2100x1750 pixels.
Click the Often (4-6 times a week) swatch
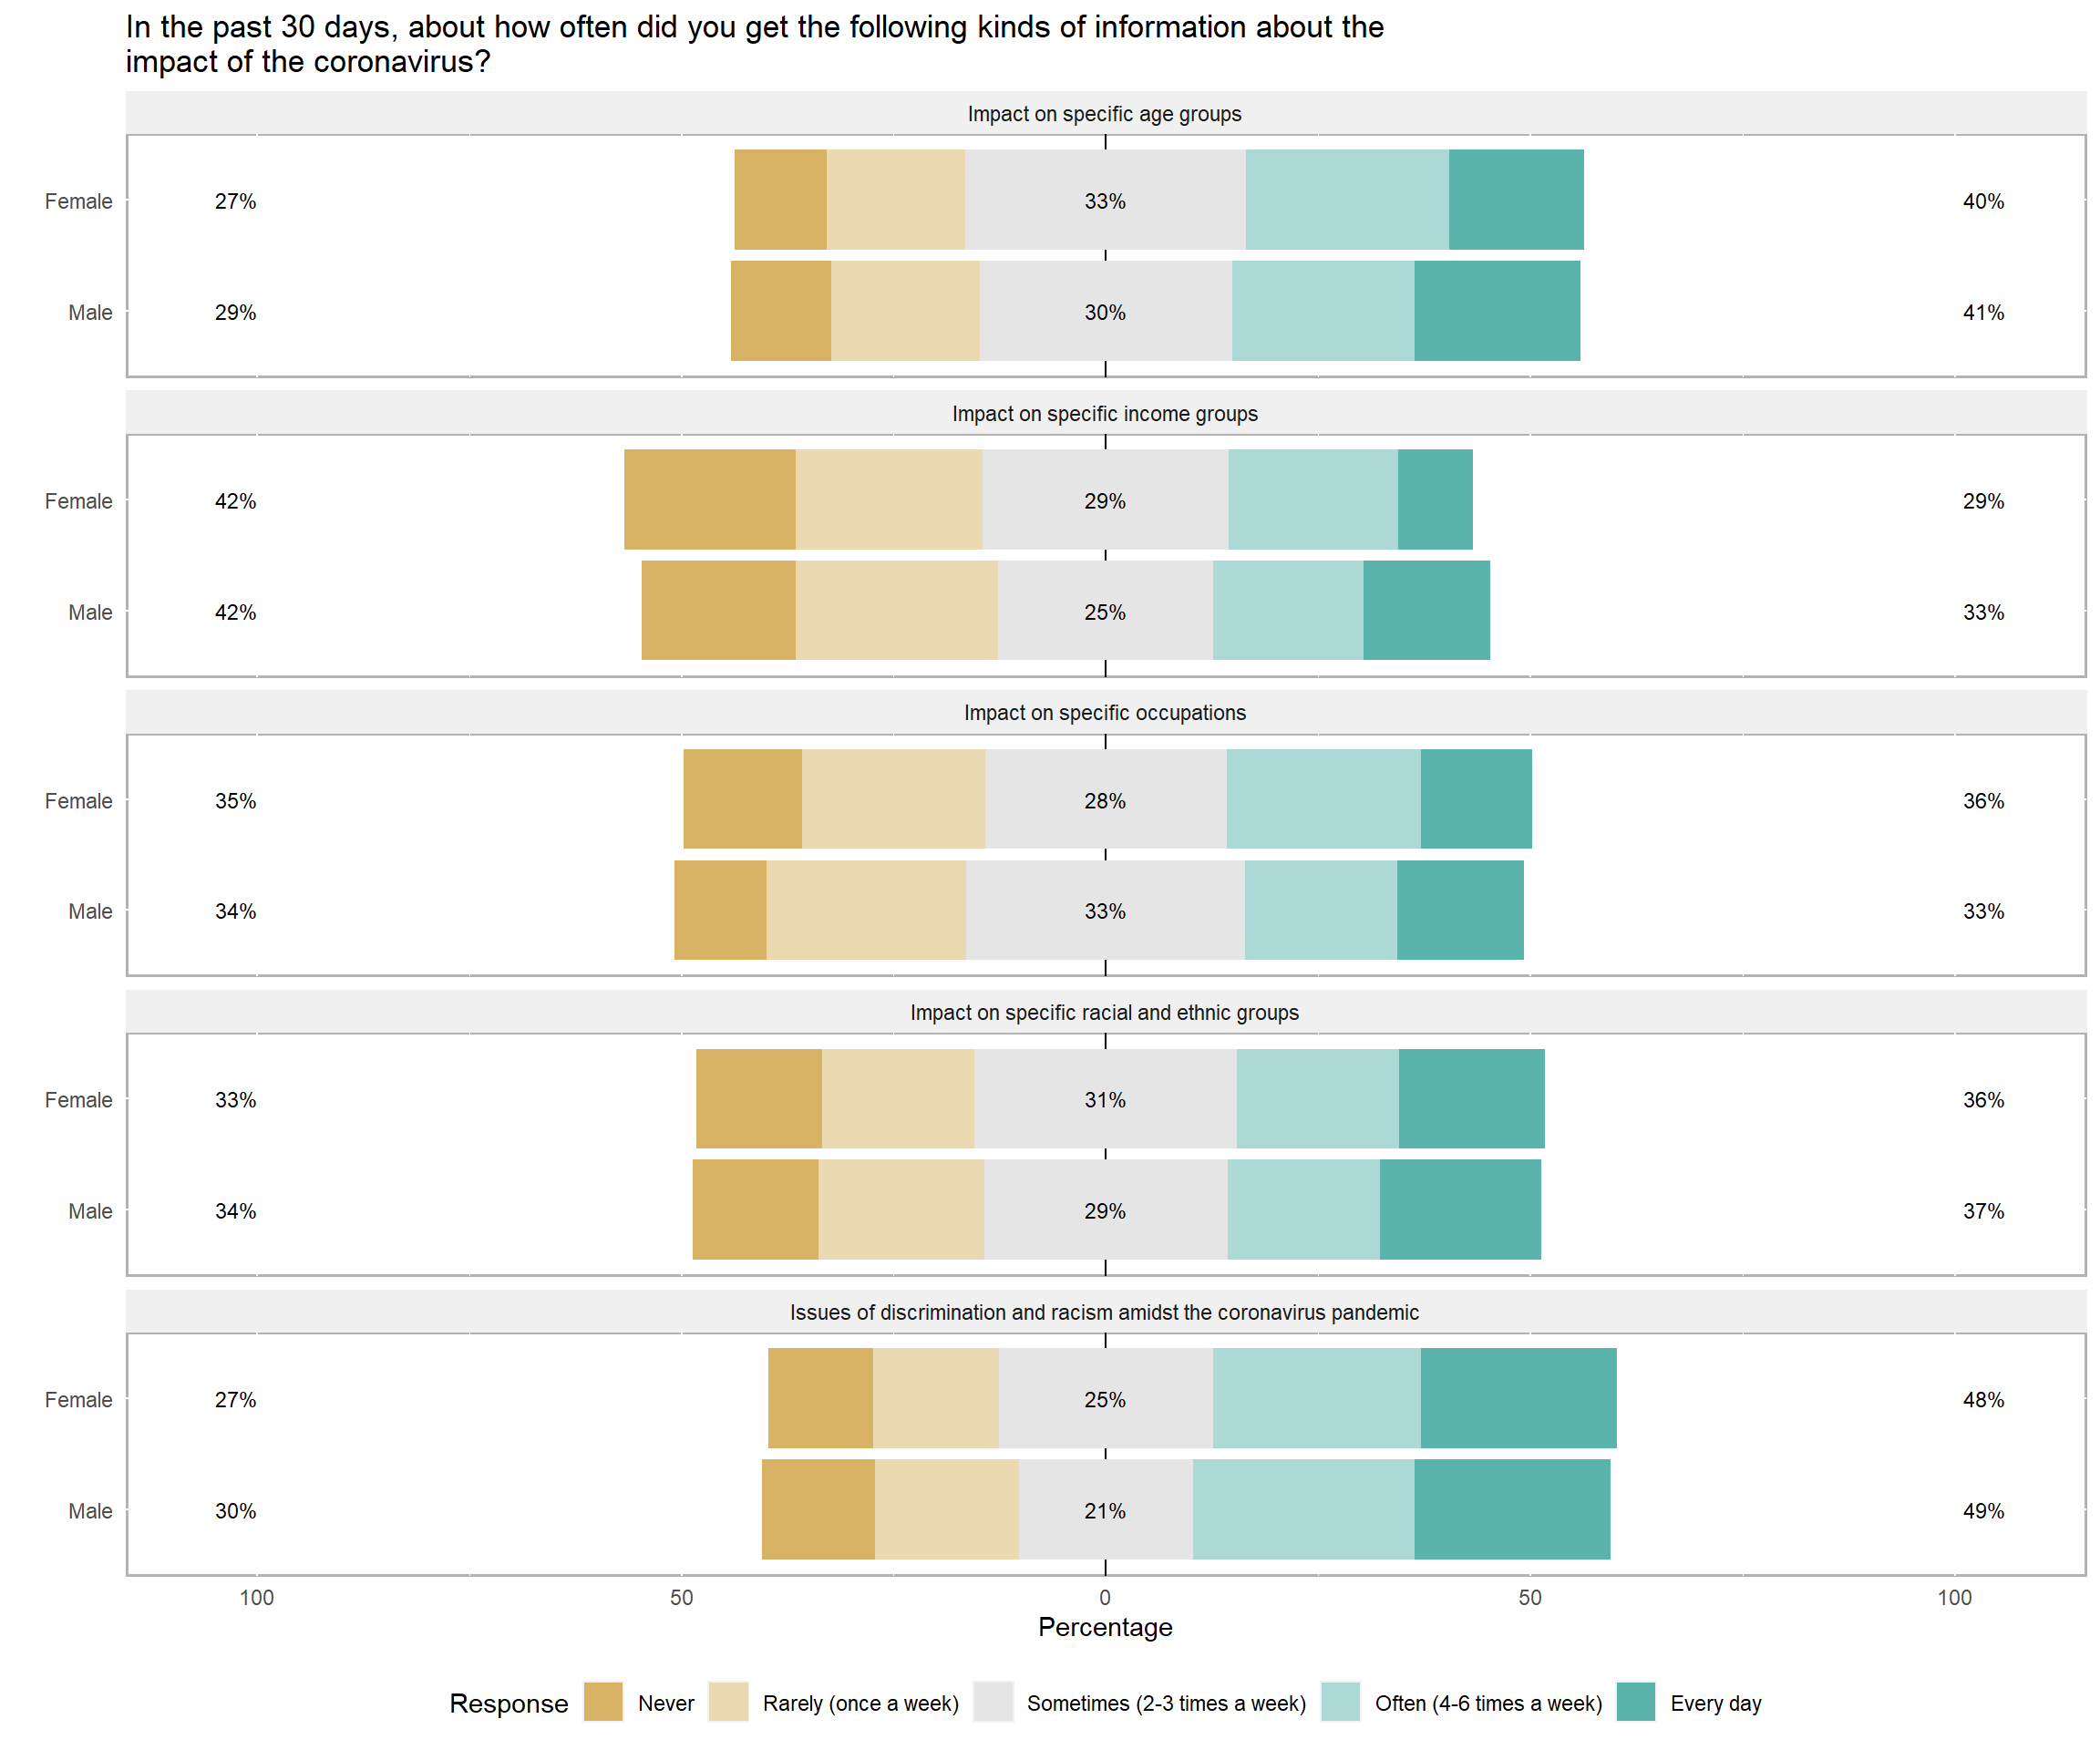[1340, 1702]
